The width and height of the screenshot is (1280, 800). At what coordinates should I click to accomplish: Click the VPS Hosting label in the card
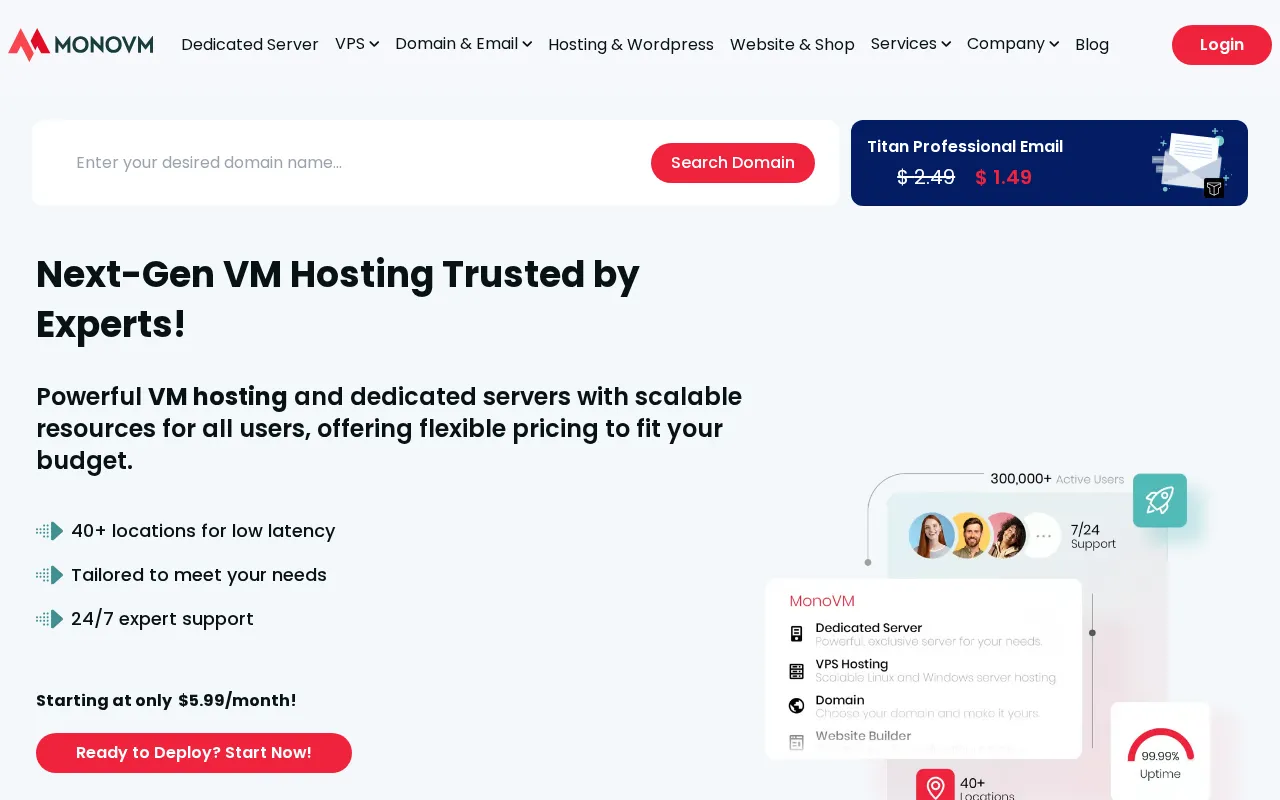pos(852,664)
